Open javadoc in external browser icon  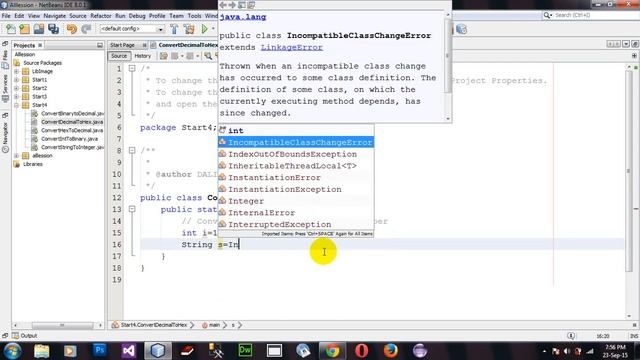(x=242, y=5)
